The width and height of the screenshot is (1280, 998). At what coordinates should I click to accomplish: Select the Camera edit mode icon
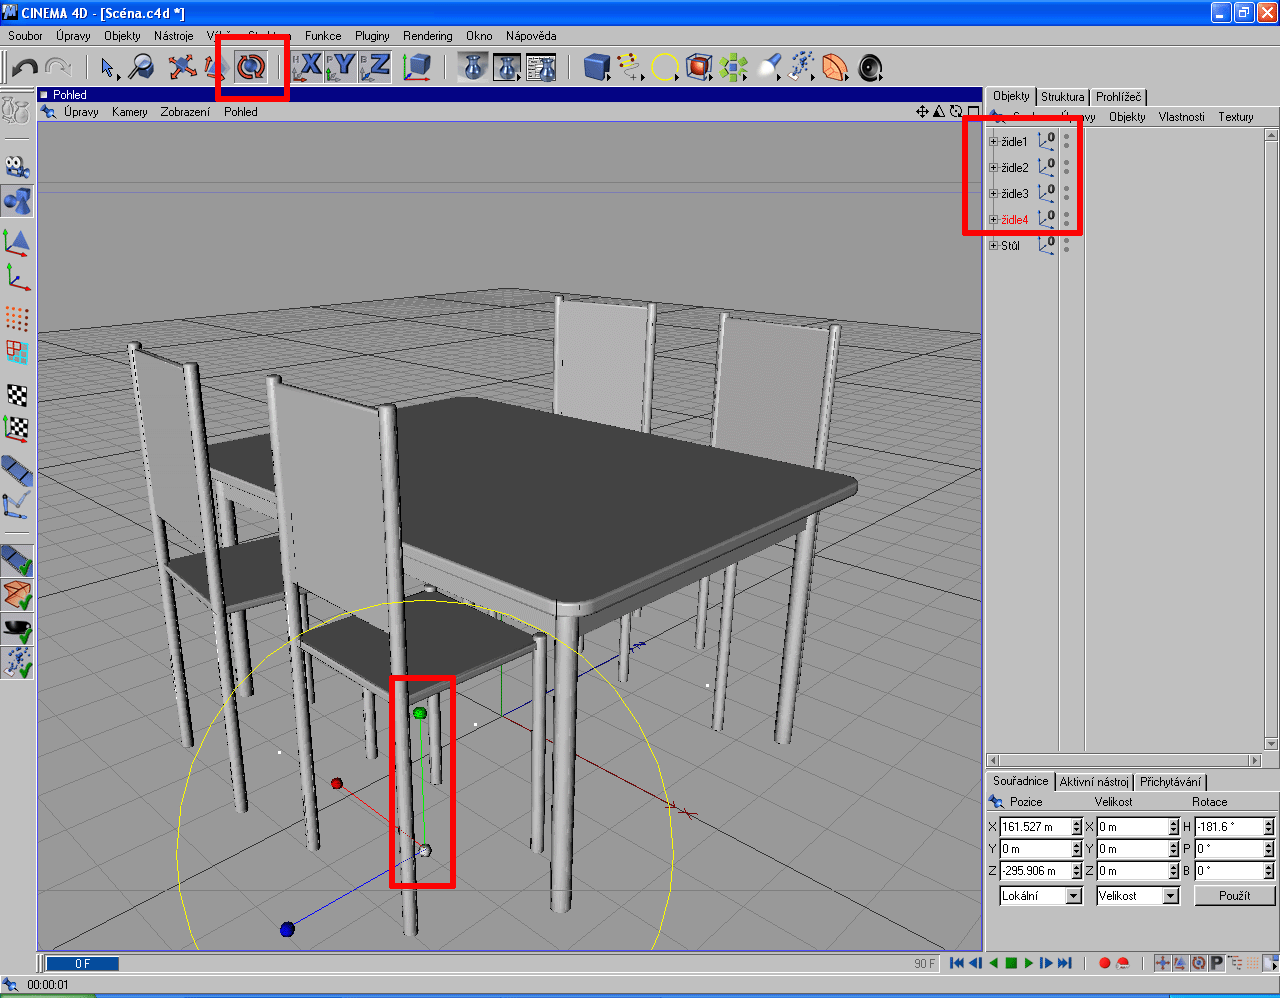point(17,166)
